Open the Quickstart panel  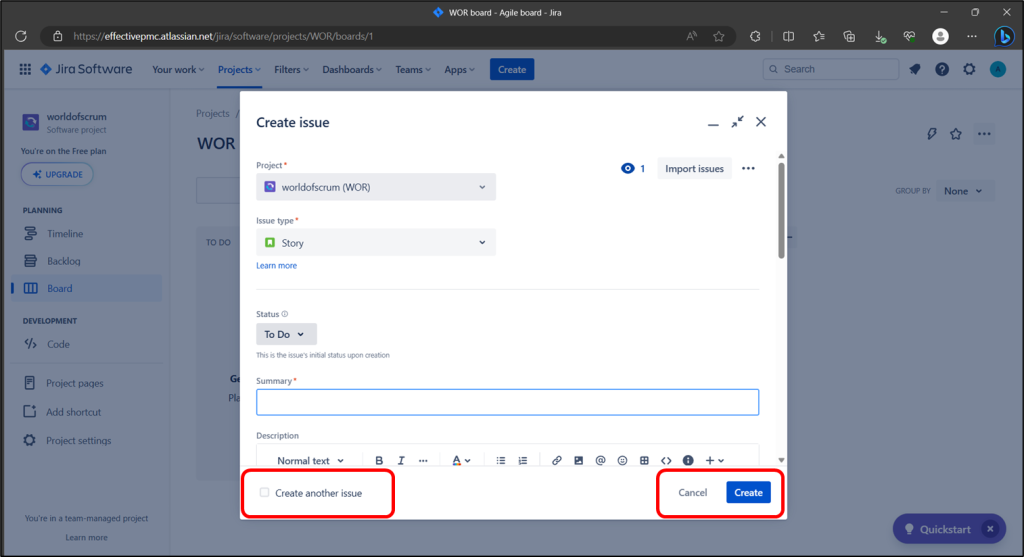(x=938, y=529)
